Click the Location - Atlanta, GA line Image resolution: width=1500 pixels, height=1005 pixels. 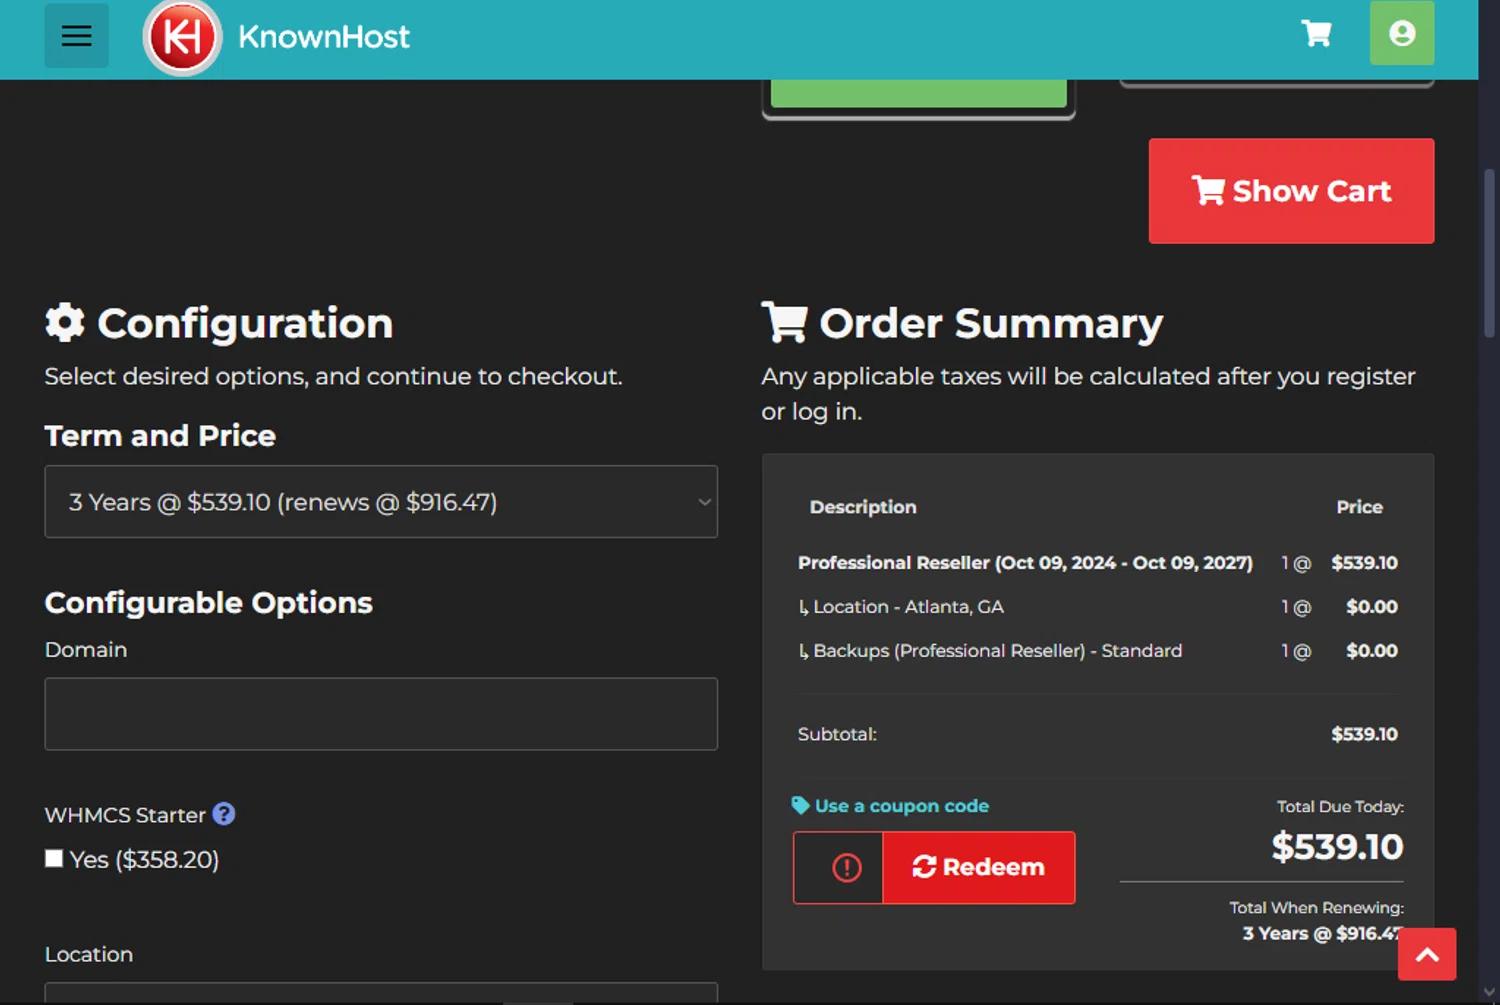pyautogui.click(x=1098, y=607)
